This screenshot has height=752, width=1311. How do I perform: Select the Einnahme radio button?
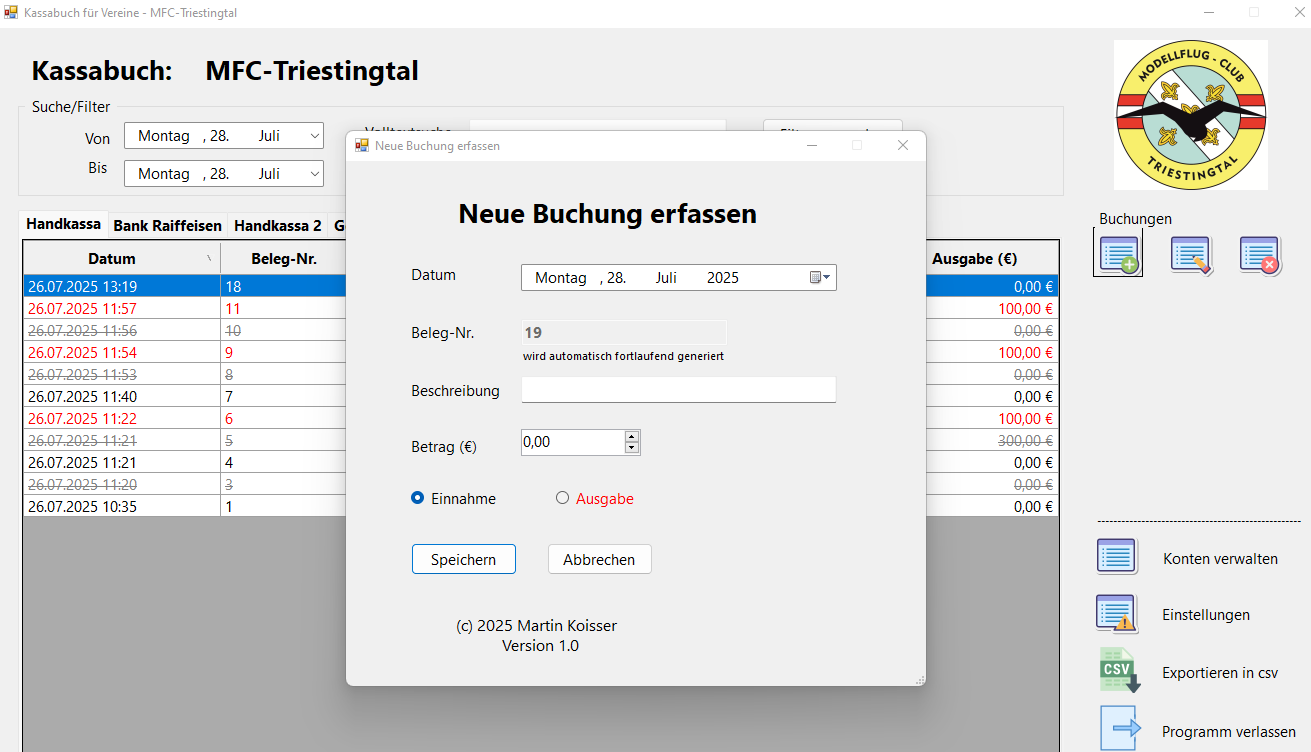coord(418,498)
